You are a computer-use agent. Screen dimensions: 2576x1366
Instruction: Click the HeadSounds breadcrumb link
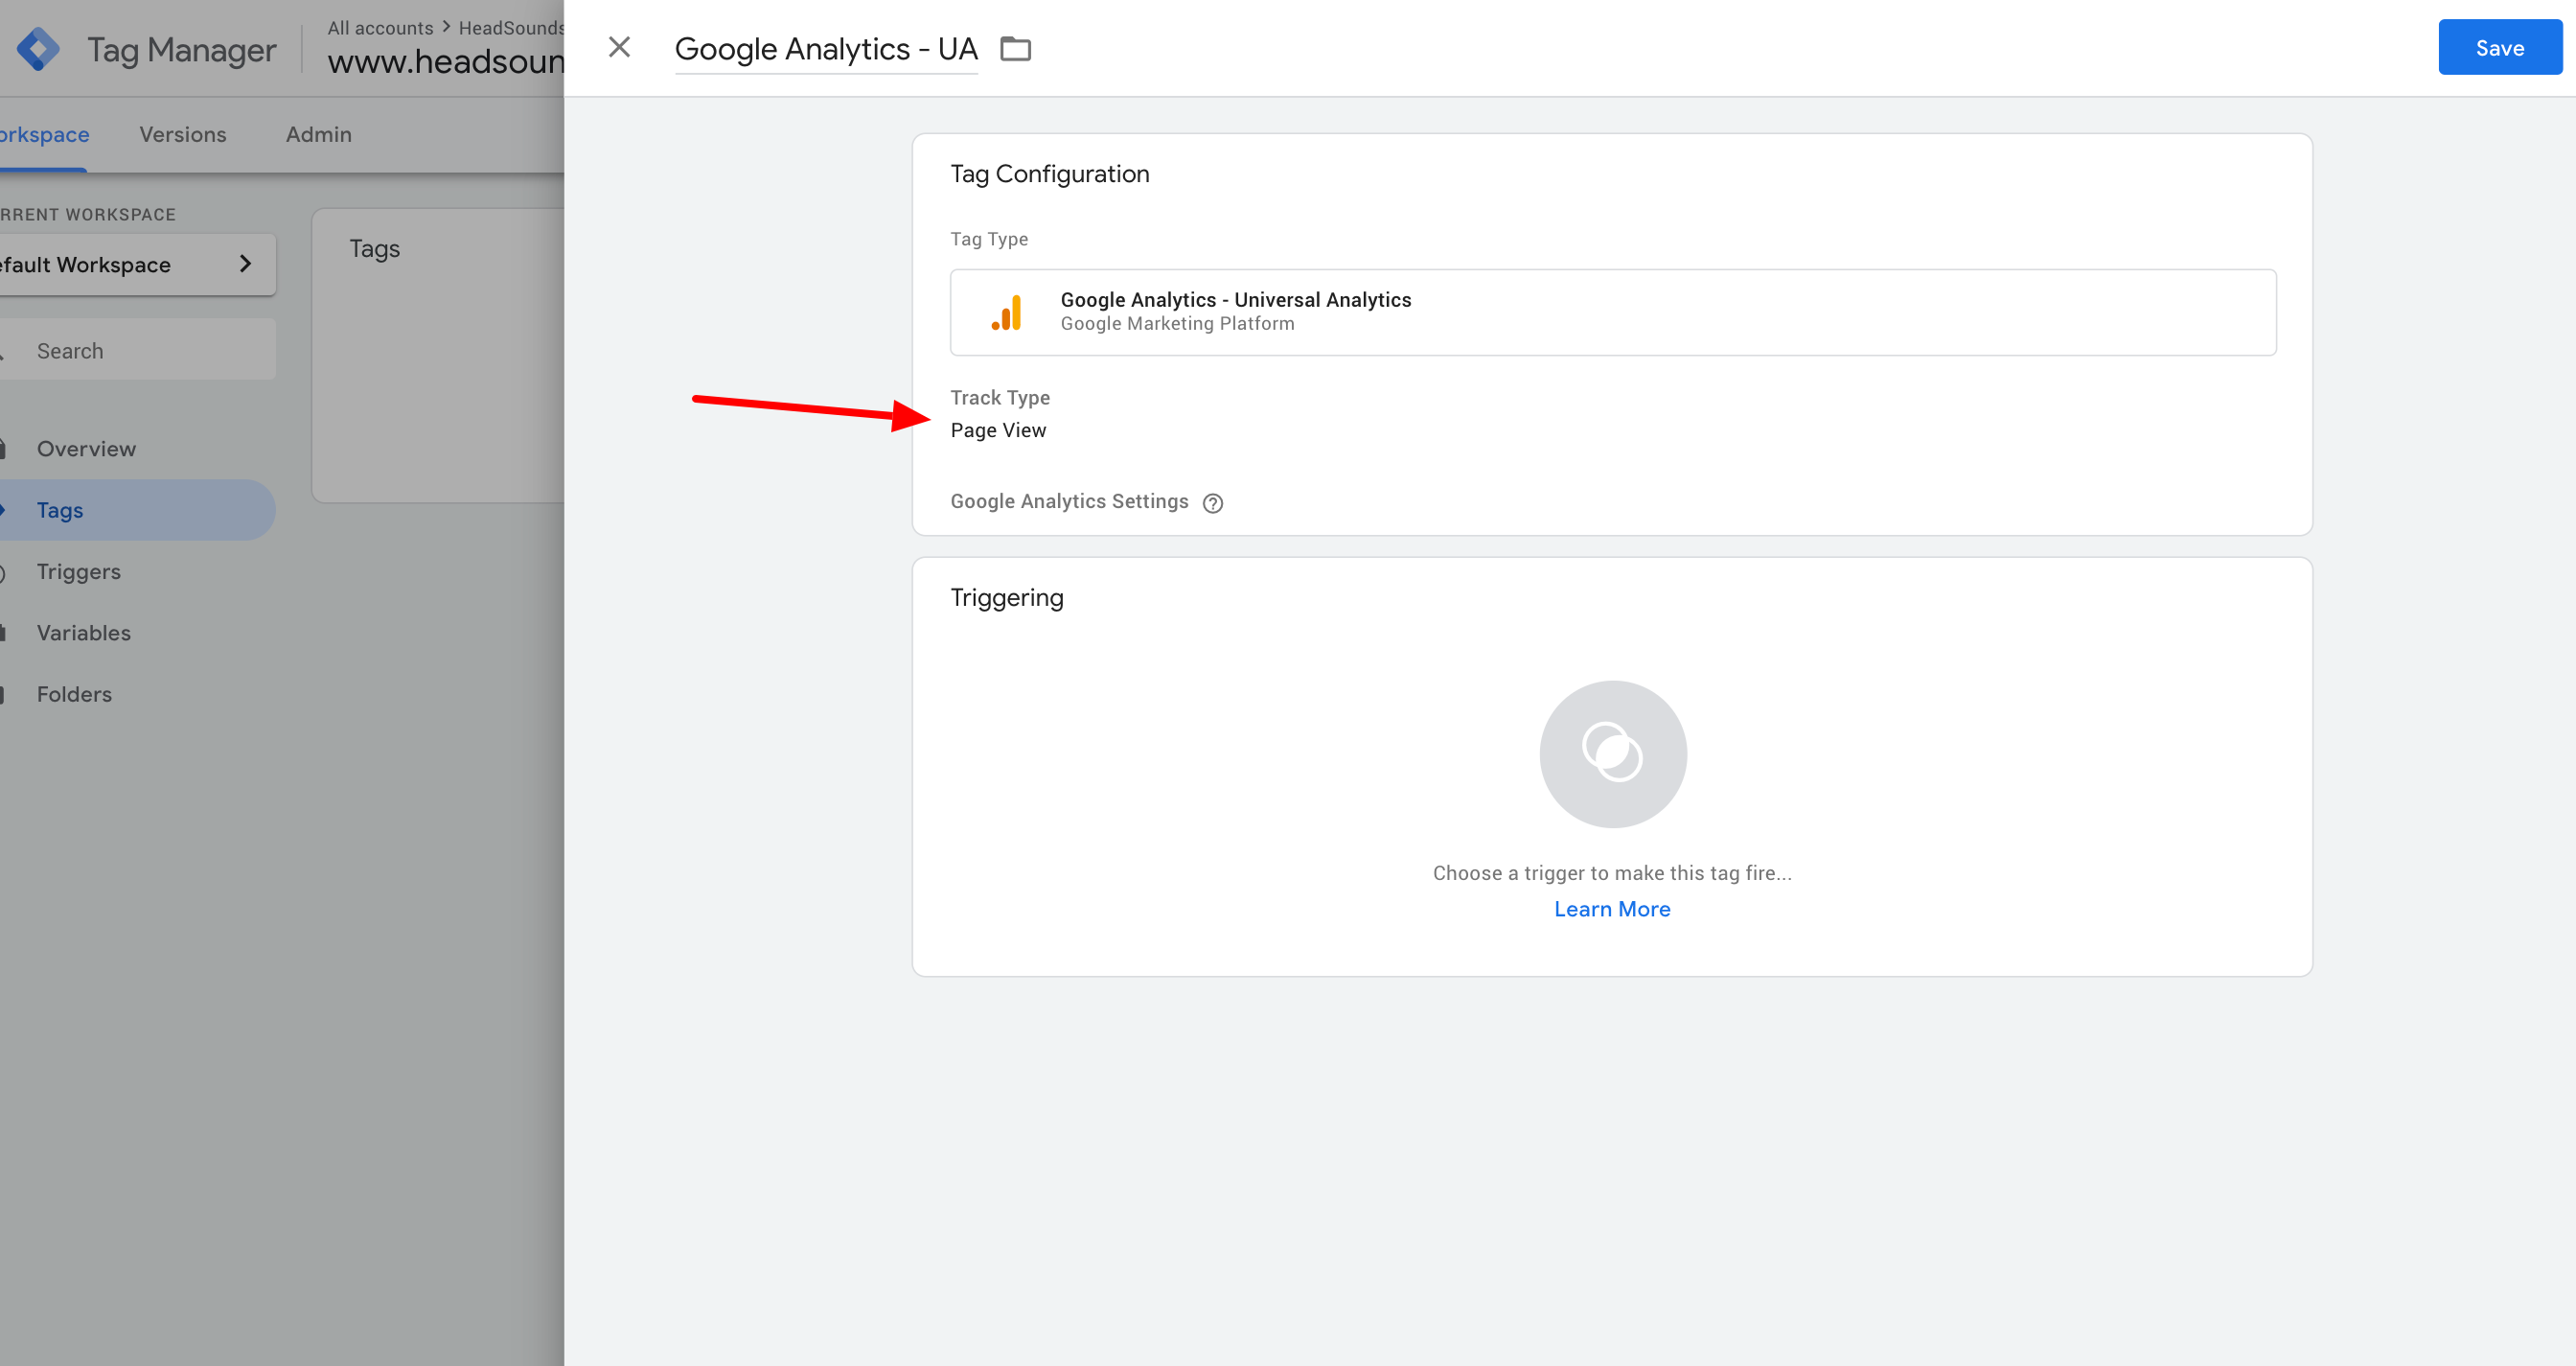click(511, 28)
